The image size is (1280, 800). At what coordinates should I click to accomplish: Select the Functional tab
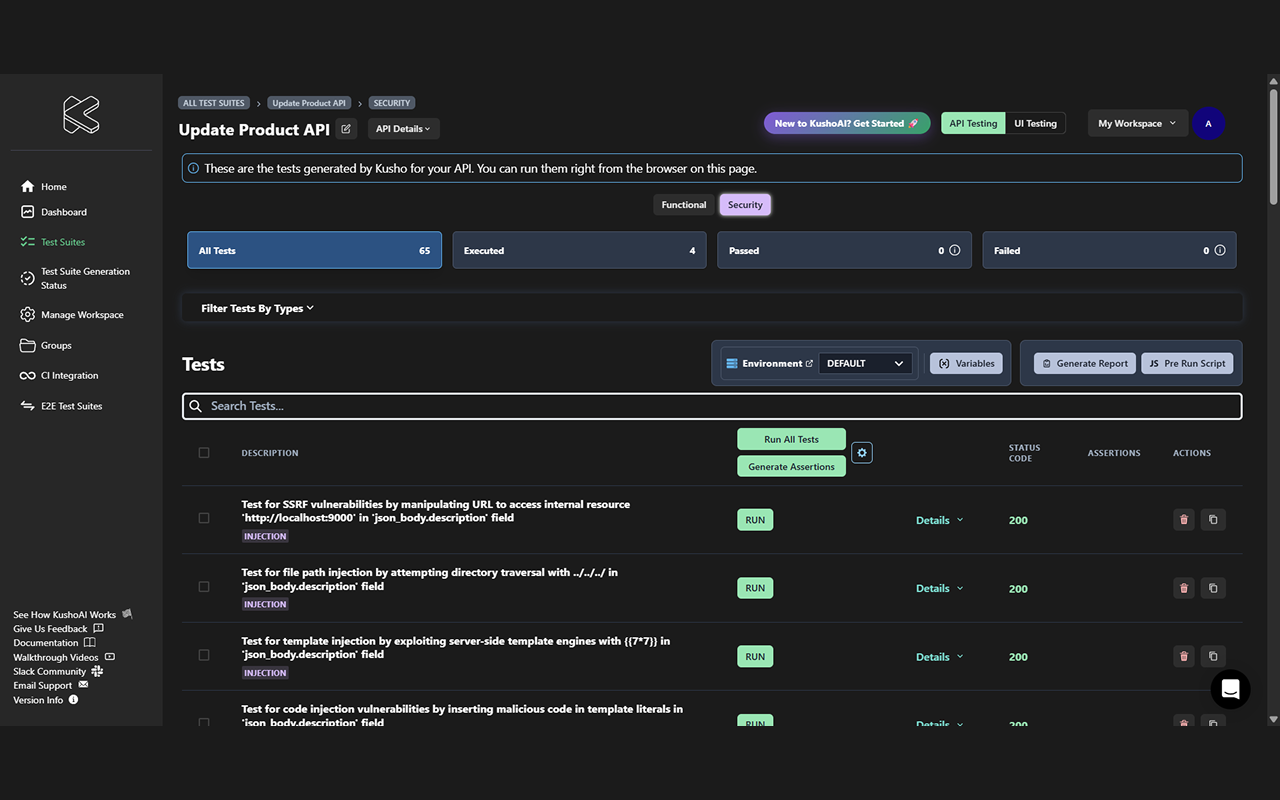point(684,205)
